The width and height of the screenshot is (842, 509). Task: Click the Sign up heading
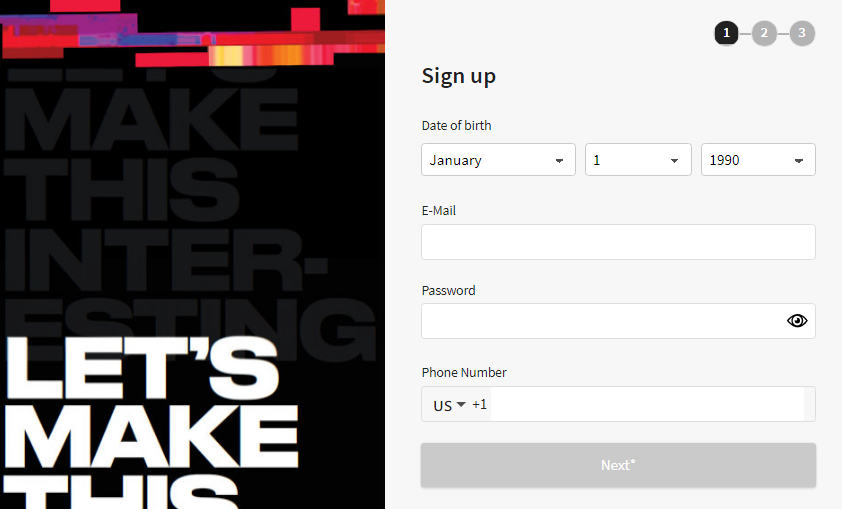[459, 76]
